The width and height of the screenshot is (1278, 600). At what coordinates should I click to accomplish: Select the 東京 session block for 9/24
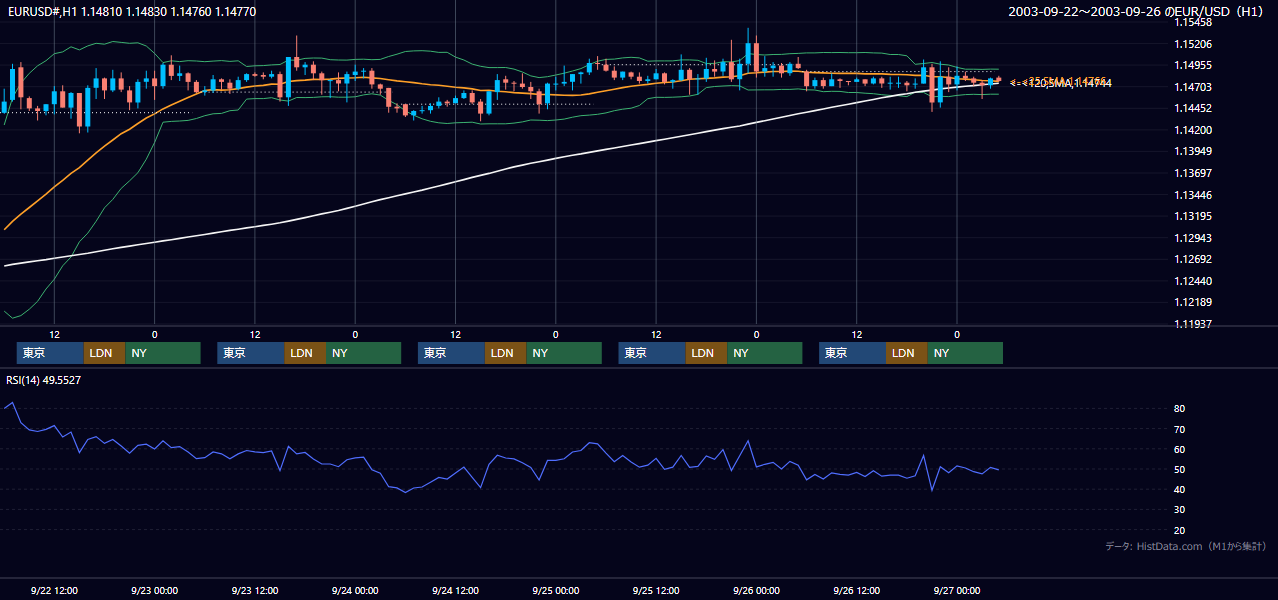pyautogui.click(x=451, y=353)
